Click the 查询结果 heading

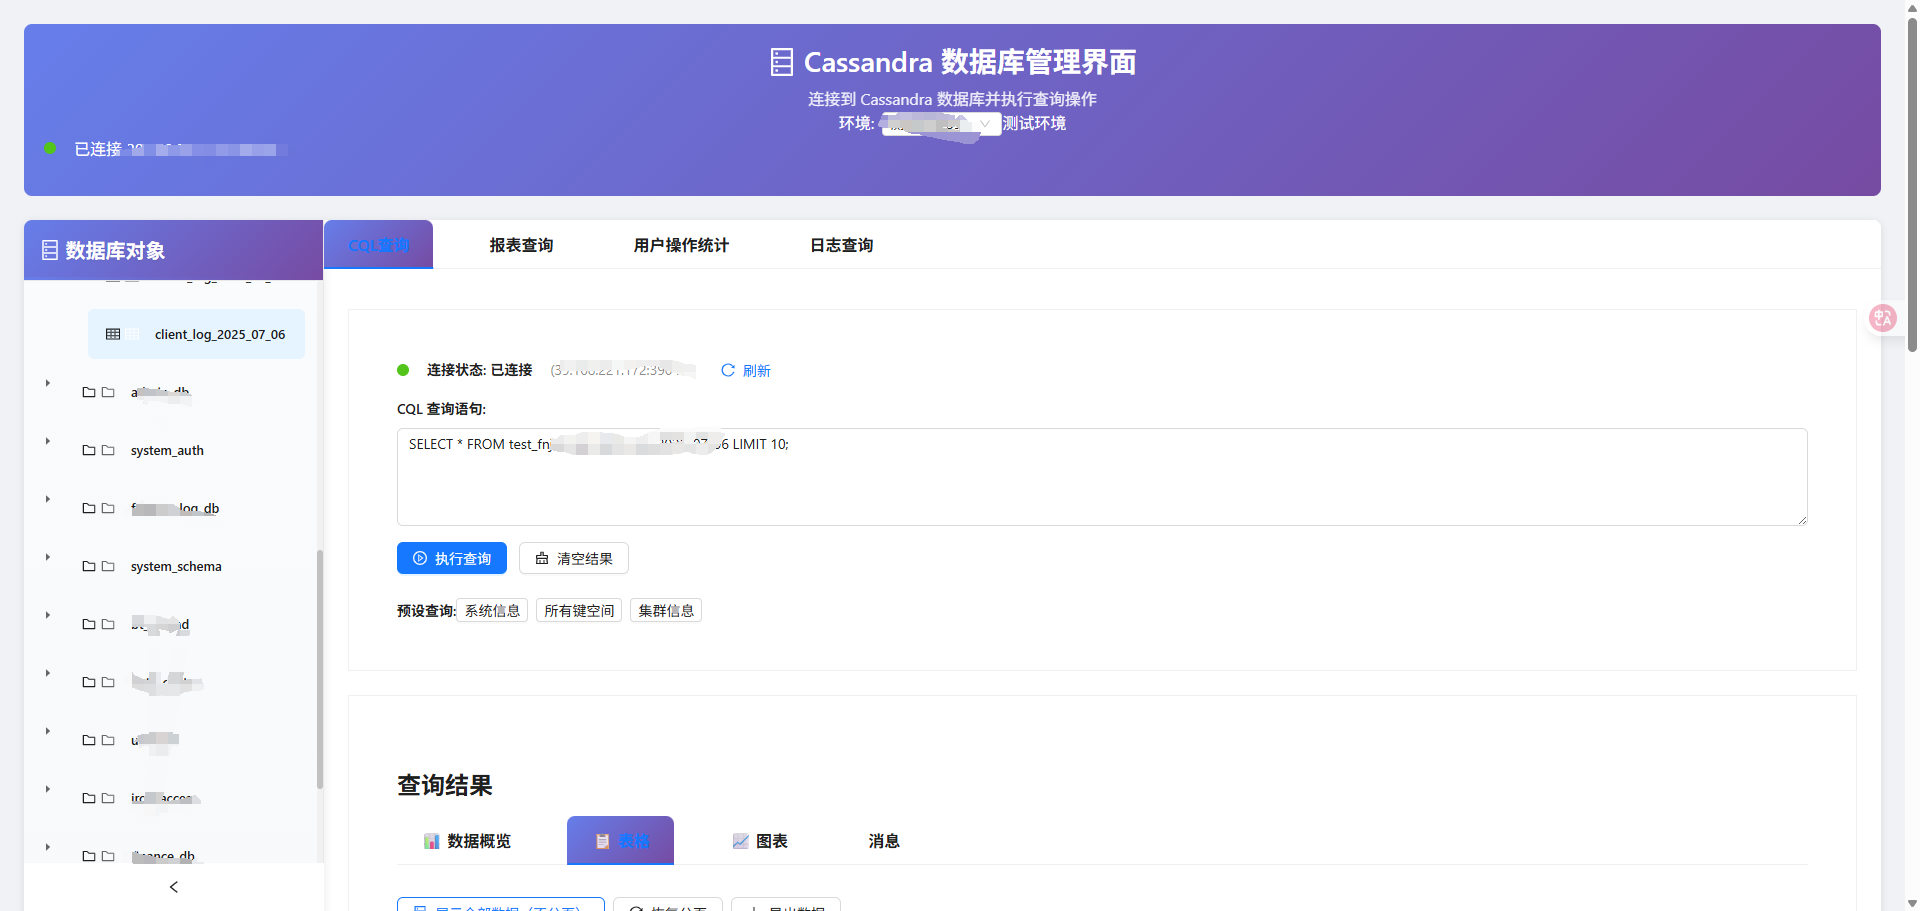click(x=445, y=785)
